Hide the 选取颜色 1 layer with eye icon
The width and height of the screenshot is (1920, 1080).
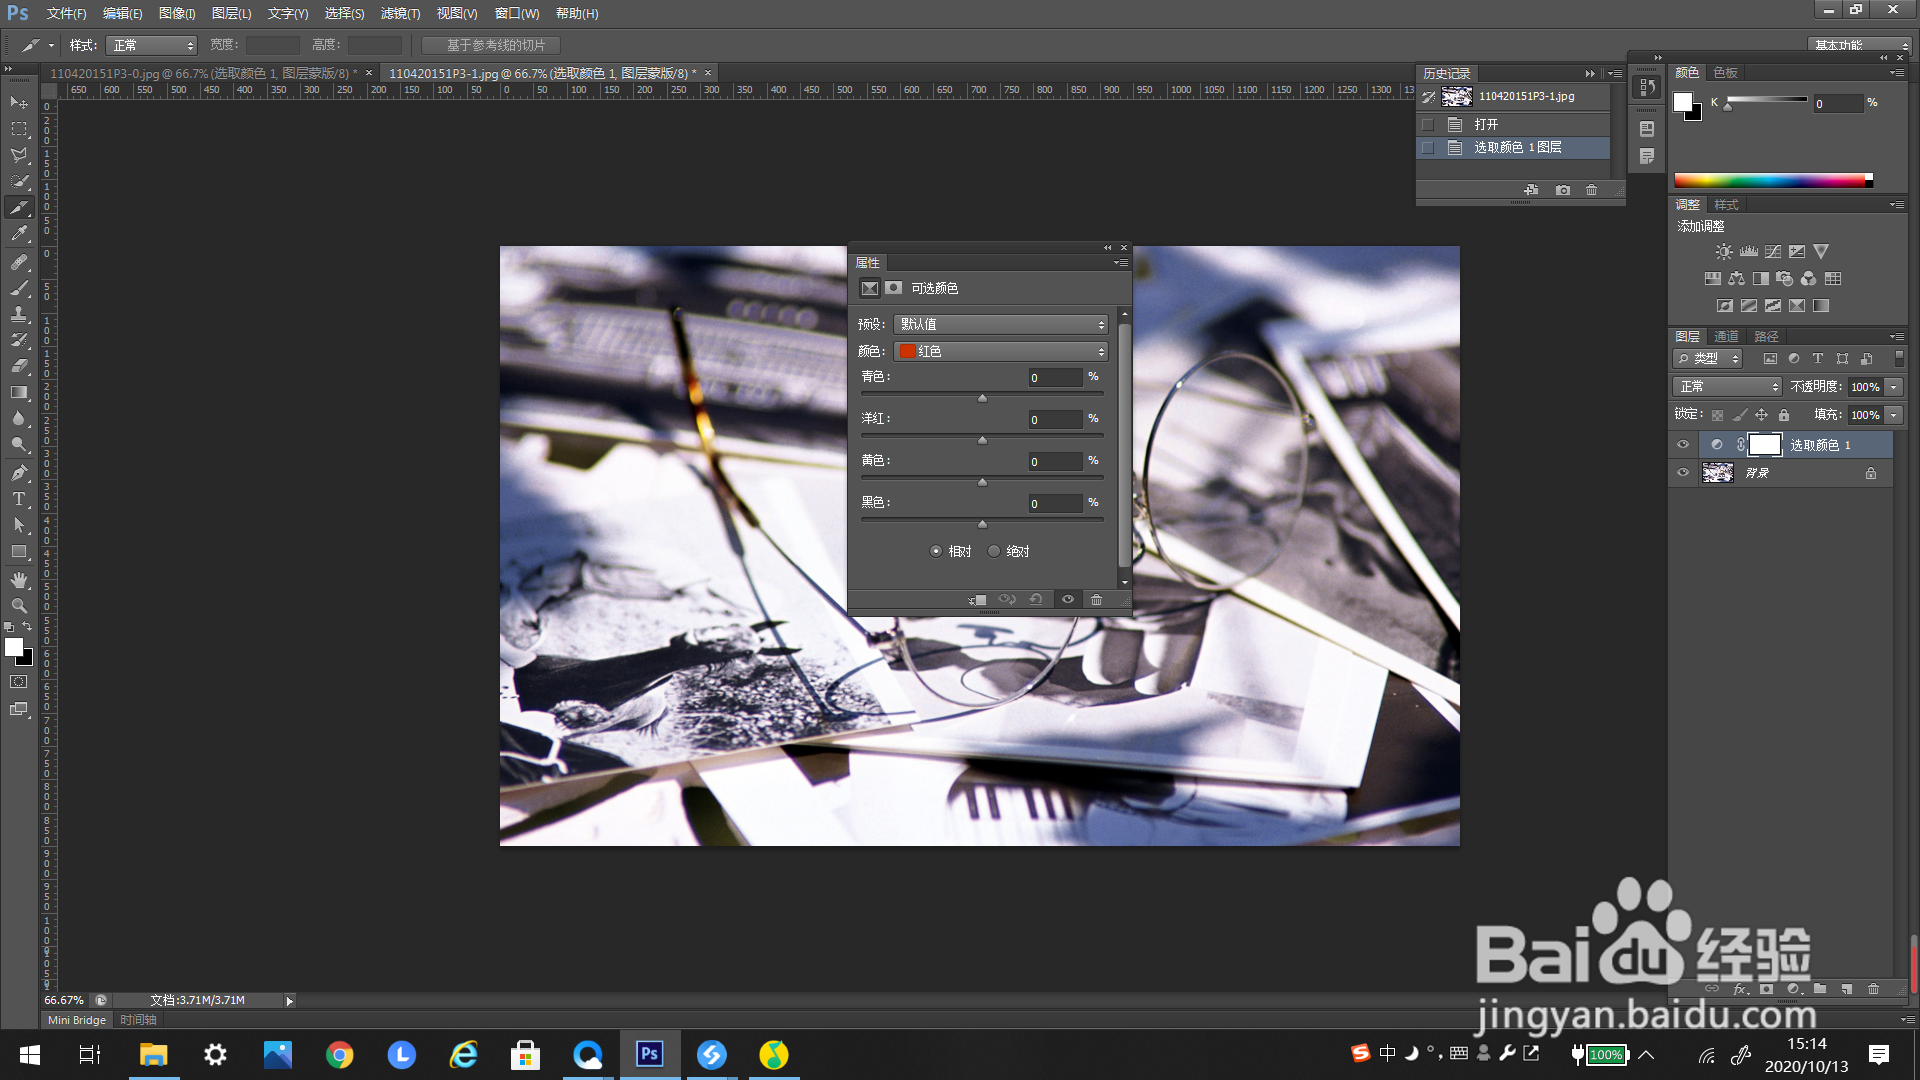[1683, 445]
